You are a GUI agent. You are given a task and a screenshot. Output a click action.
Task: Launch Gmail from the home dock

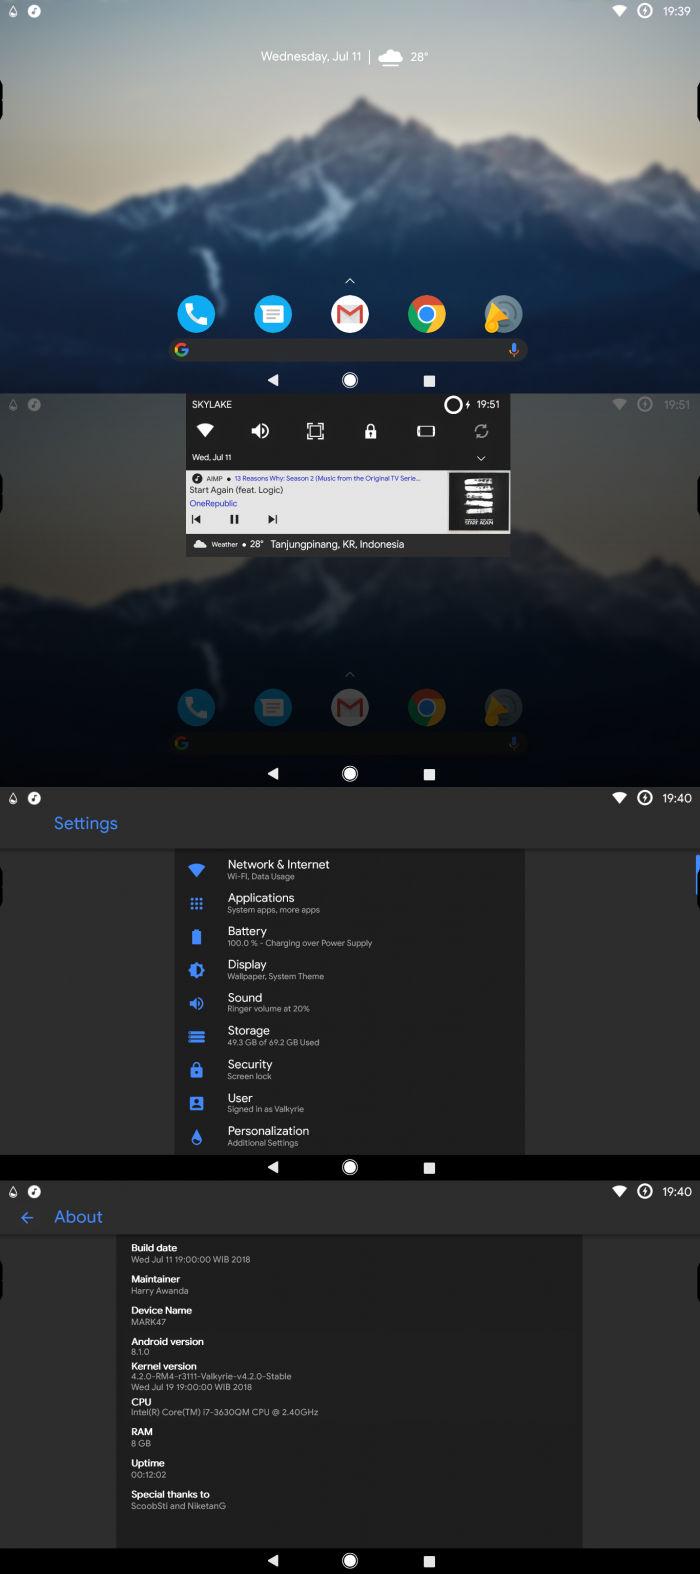pyautogui.click(x=350, y=315)
